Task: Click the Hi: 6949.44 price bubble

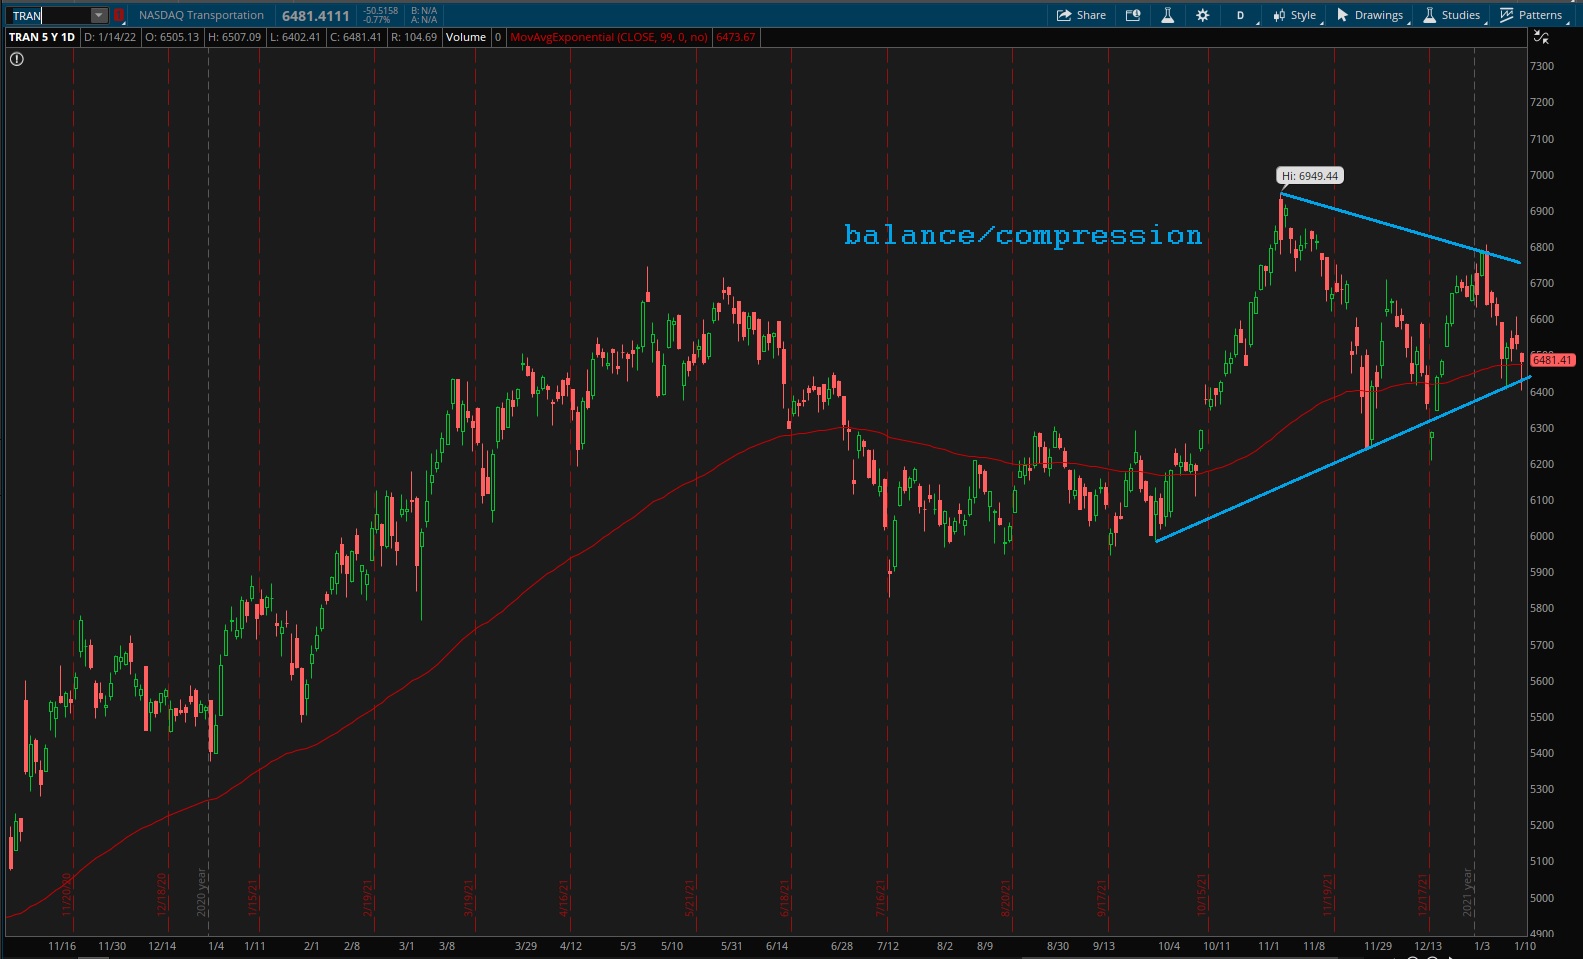Action: pyautogui.click(x=1310, y=176)
